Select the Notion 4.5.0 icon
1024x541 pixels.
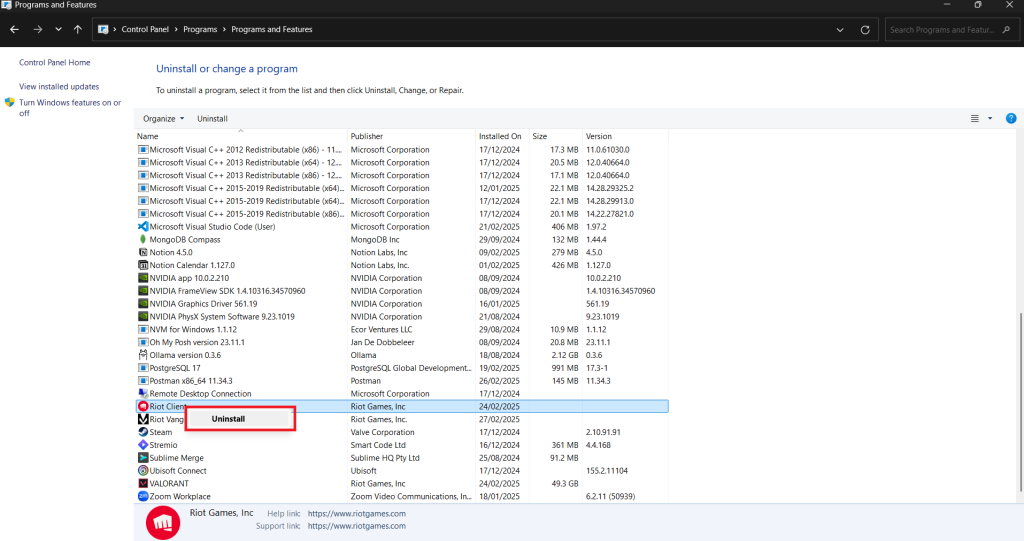143,252
